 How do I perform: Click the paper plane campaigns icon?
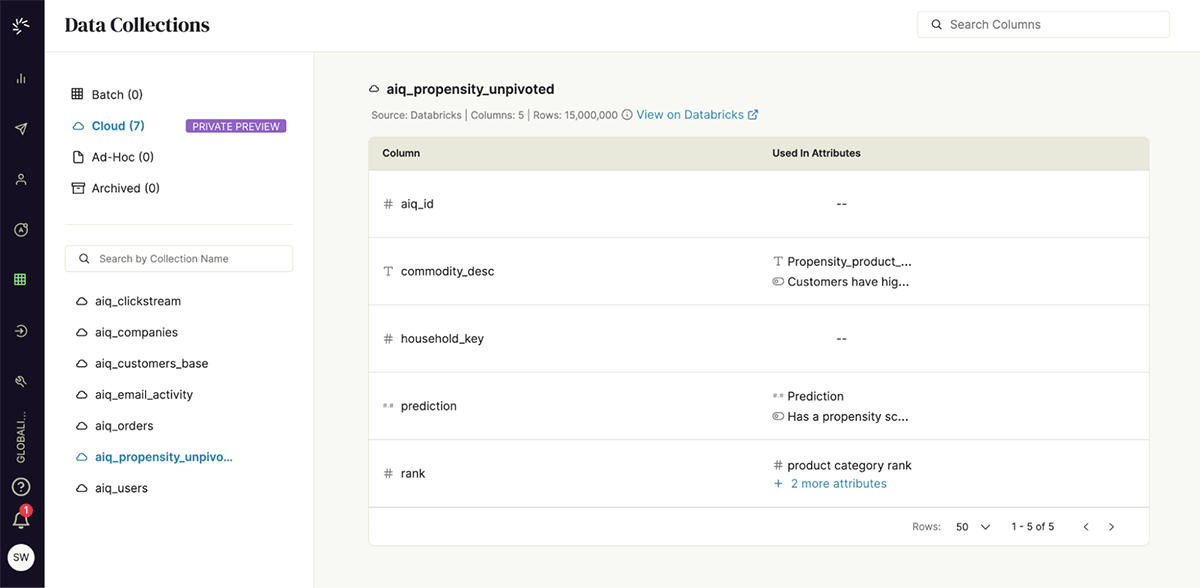click(21, 129)
